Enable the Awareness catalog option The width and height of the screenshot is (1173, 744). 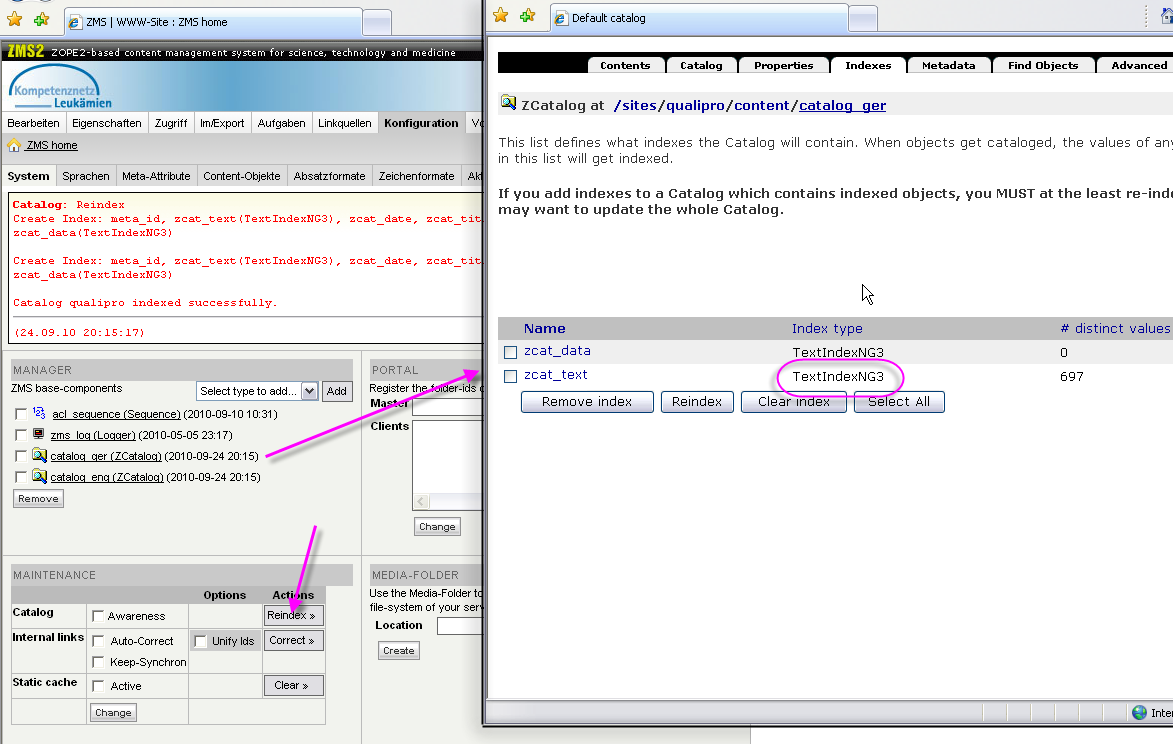pyautogui.click(x=98, y=616)
